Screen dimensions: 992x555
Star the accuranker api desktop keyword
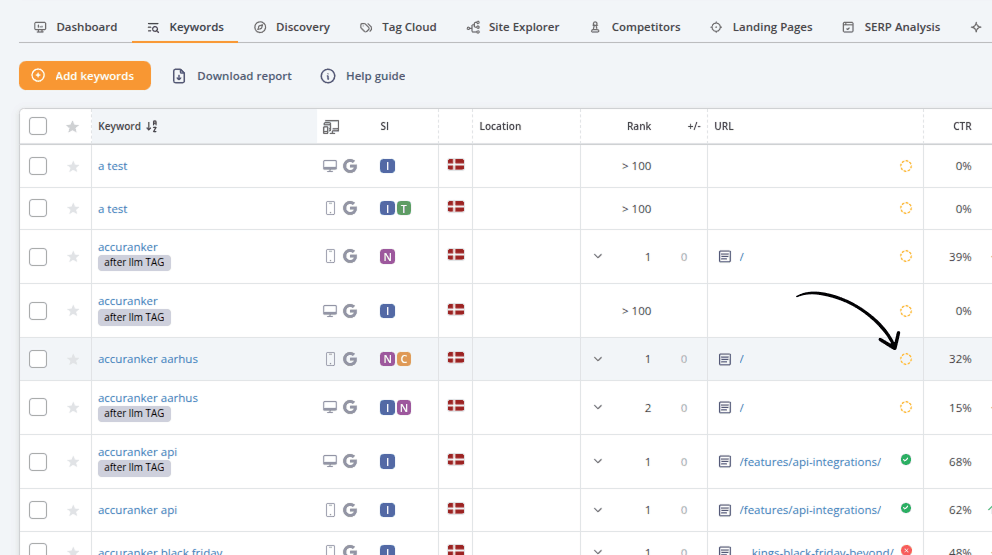[73, 461]
